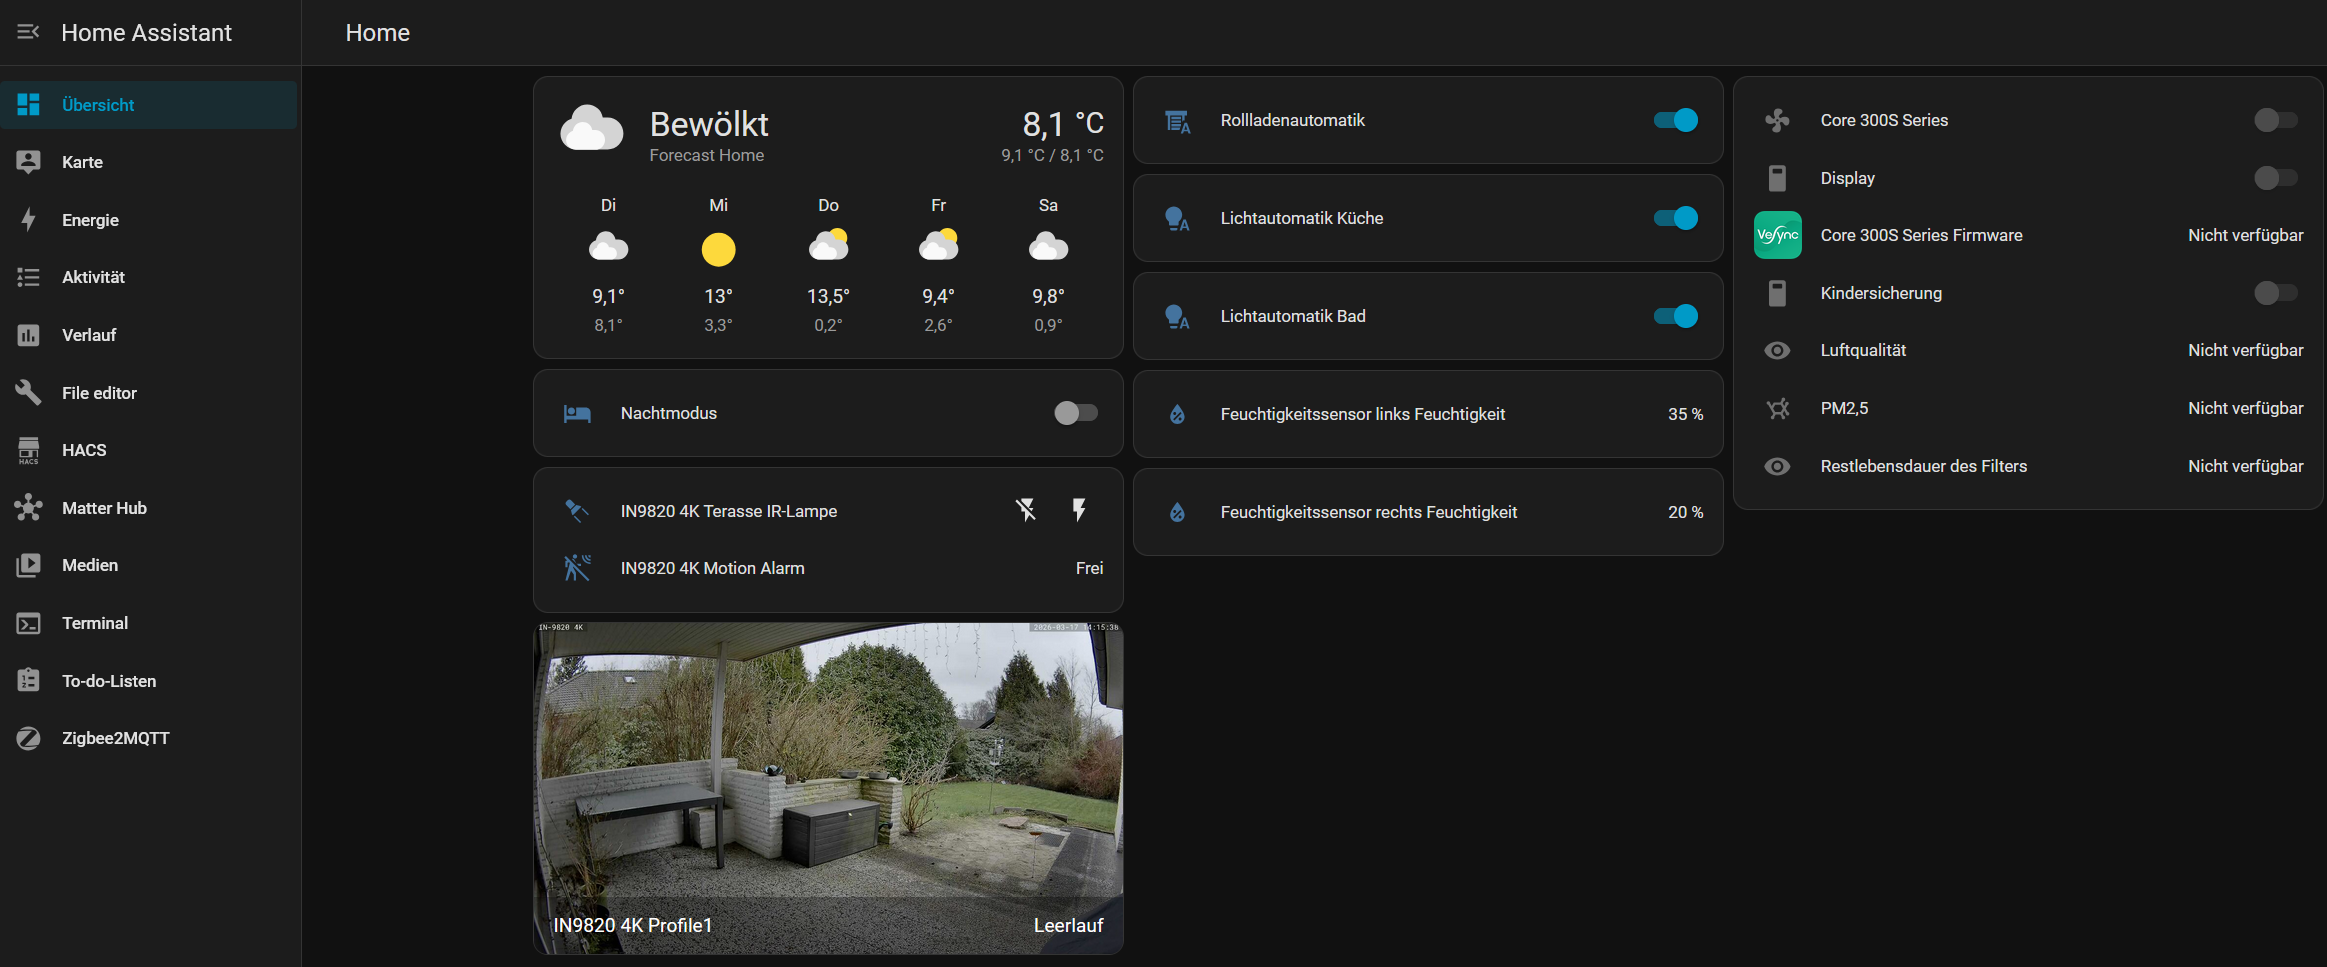Click the PM2,5 sensor icon
This screenshot has width=2327, height=967.
(1777, 408)
